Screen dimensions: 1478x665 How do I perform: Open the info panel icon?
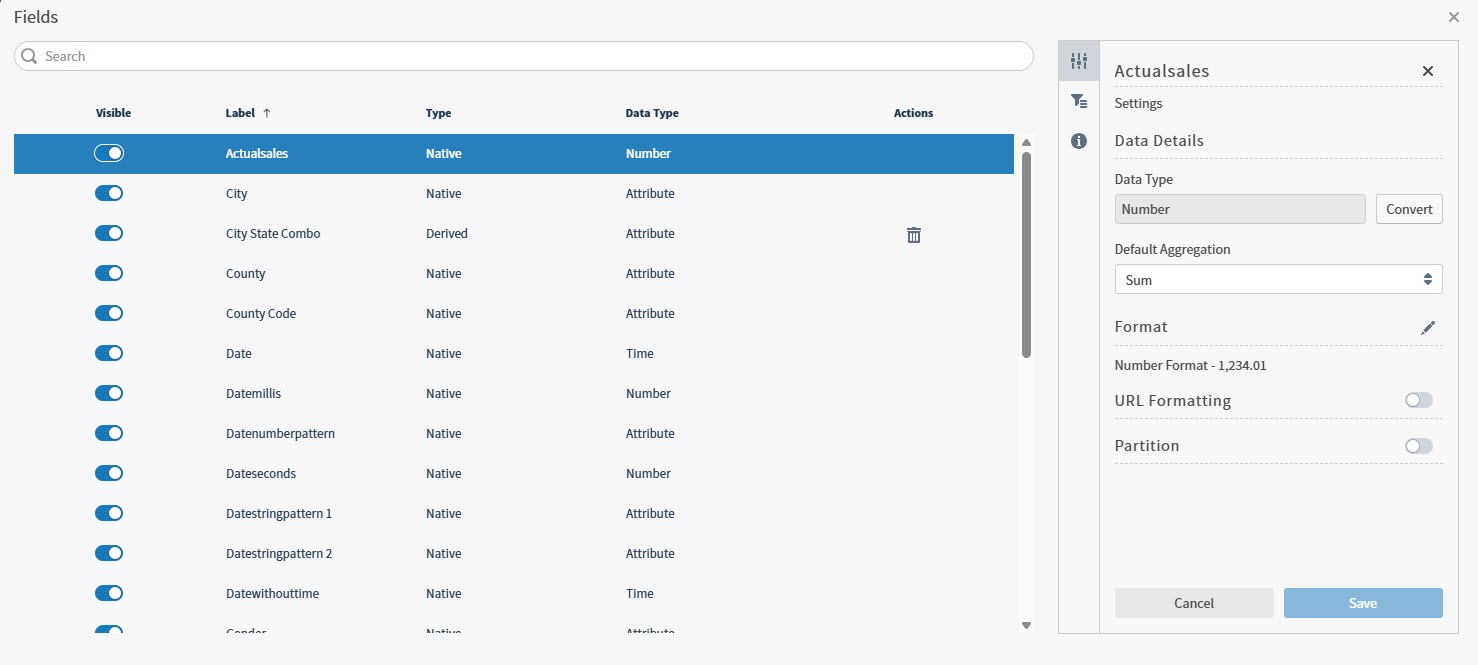click(x=1078, y=141)
